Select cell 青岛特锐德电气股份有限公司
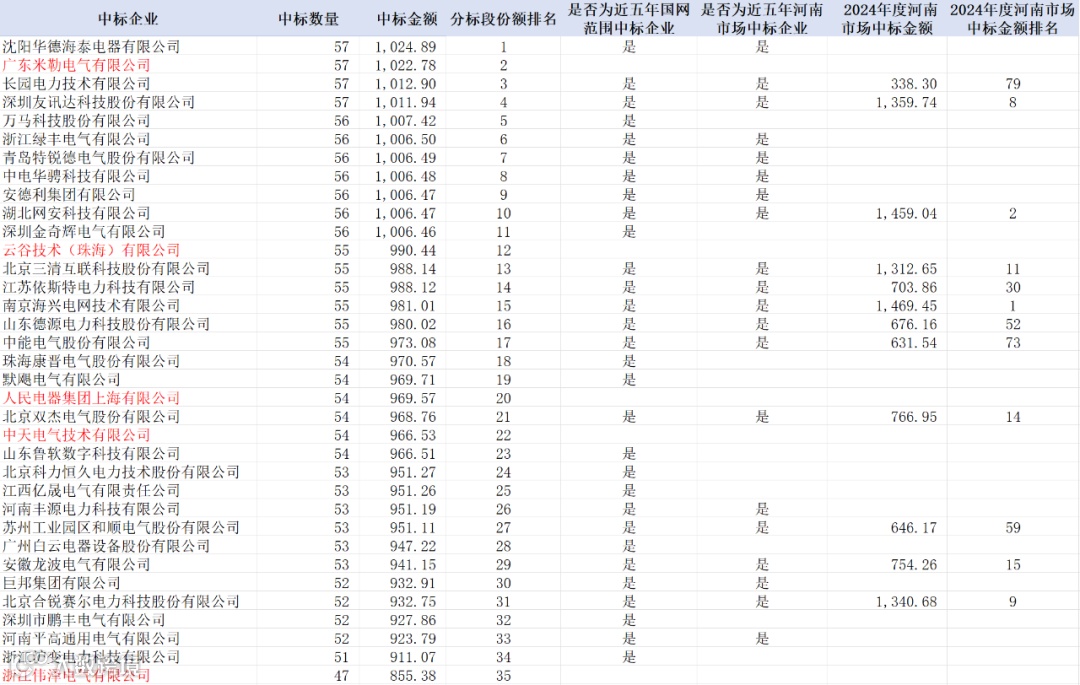The height and width of the screenshot is (685, 1080). [x=98, y=158]
